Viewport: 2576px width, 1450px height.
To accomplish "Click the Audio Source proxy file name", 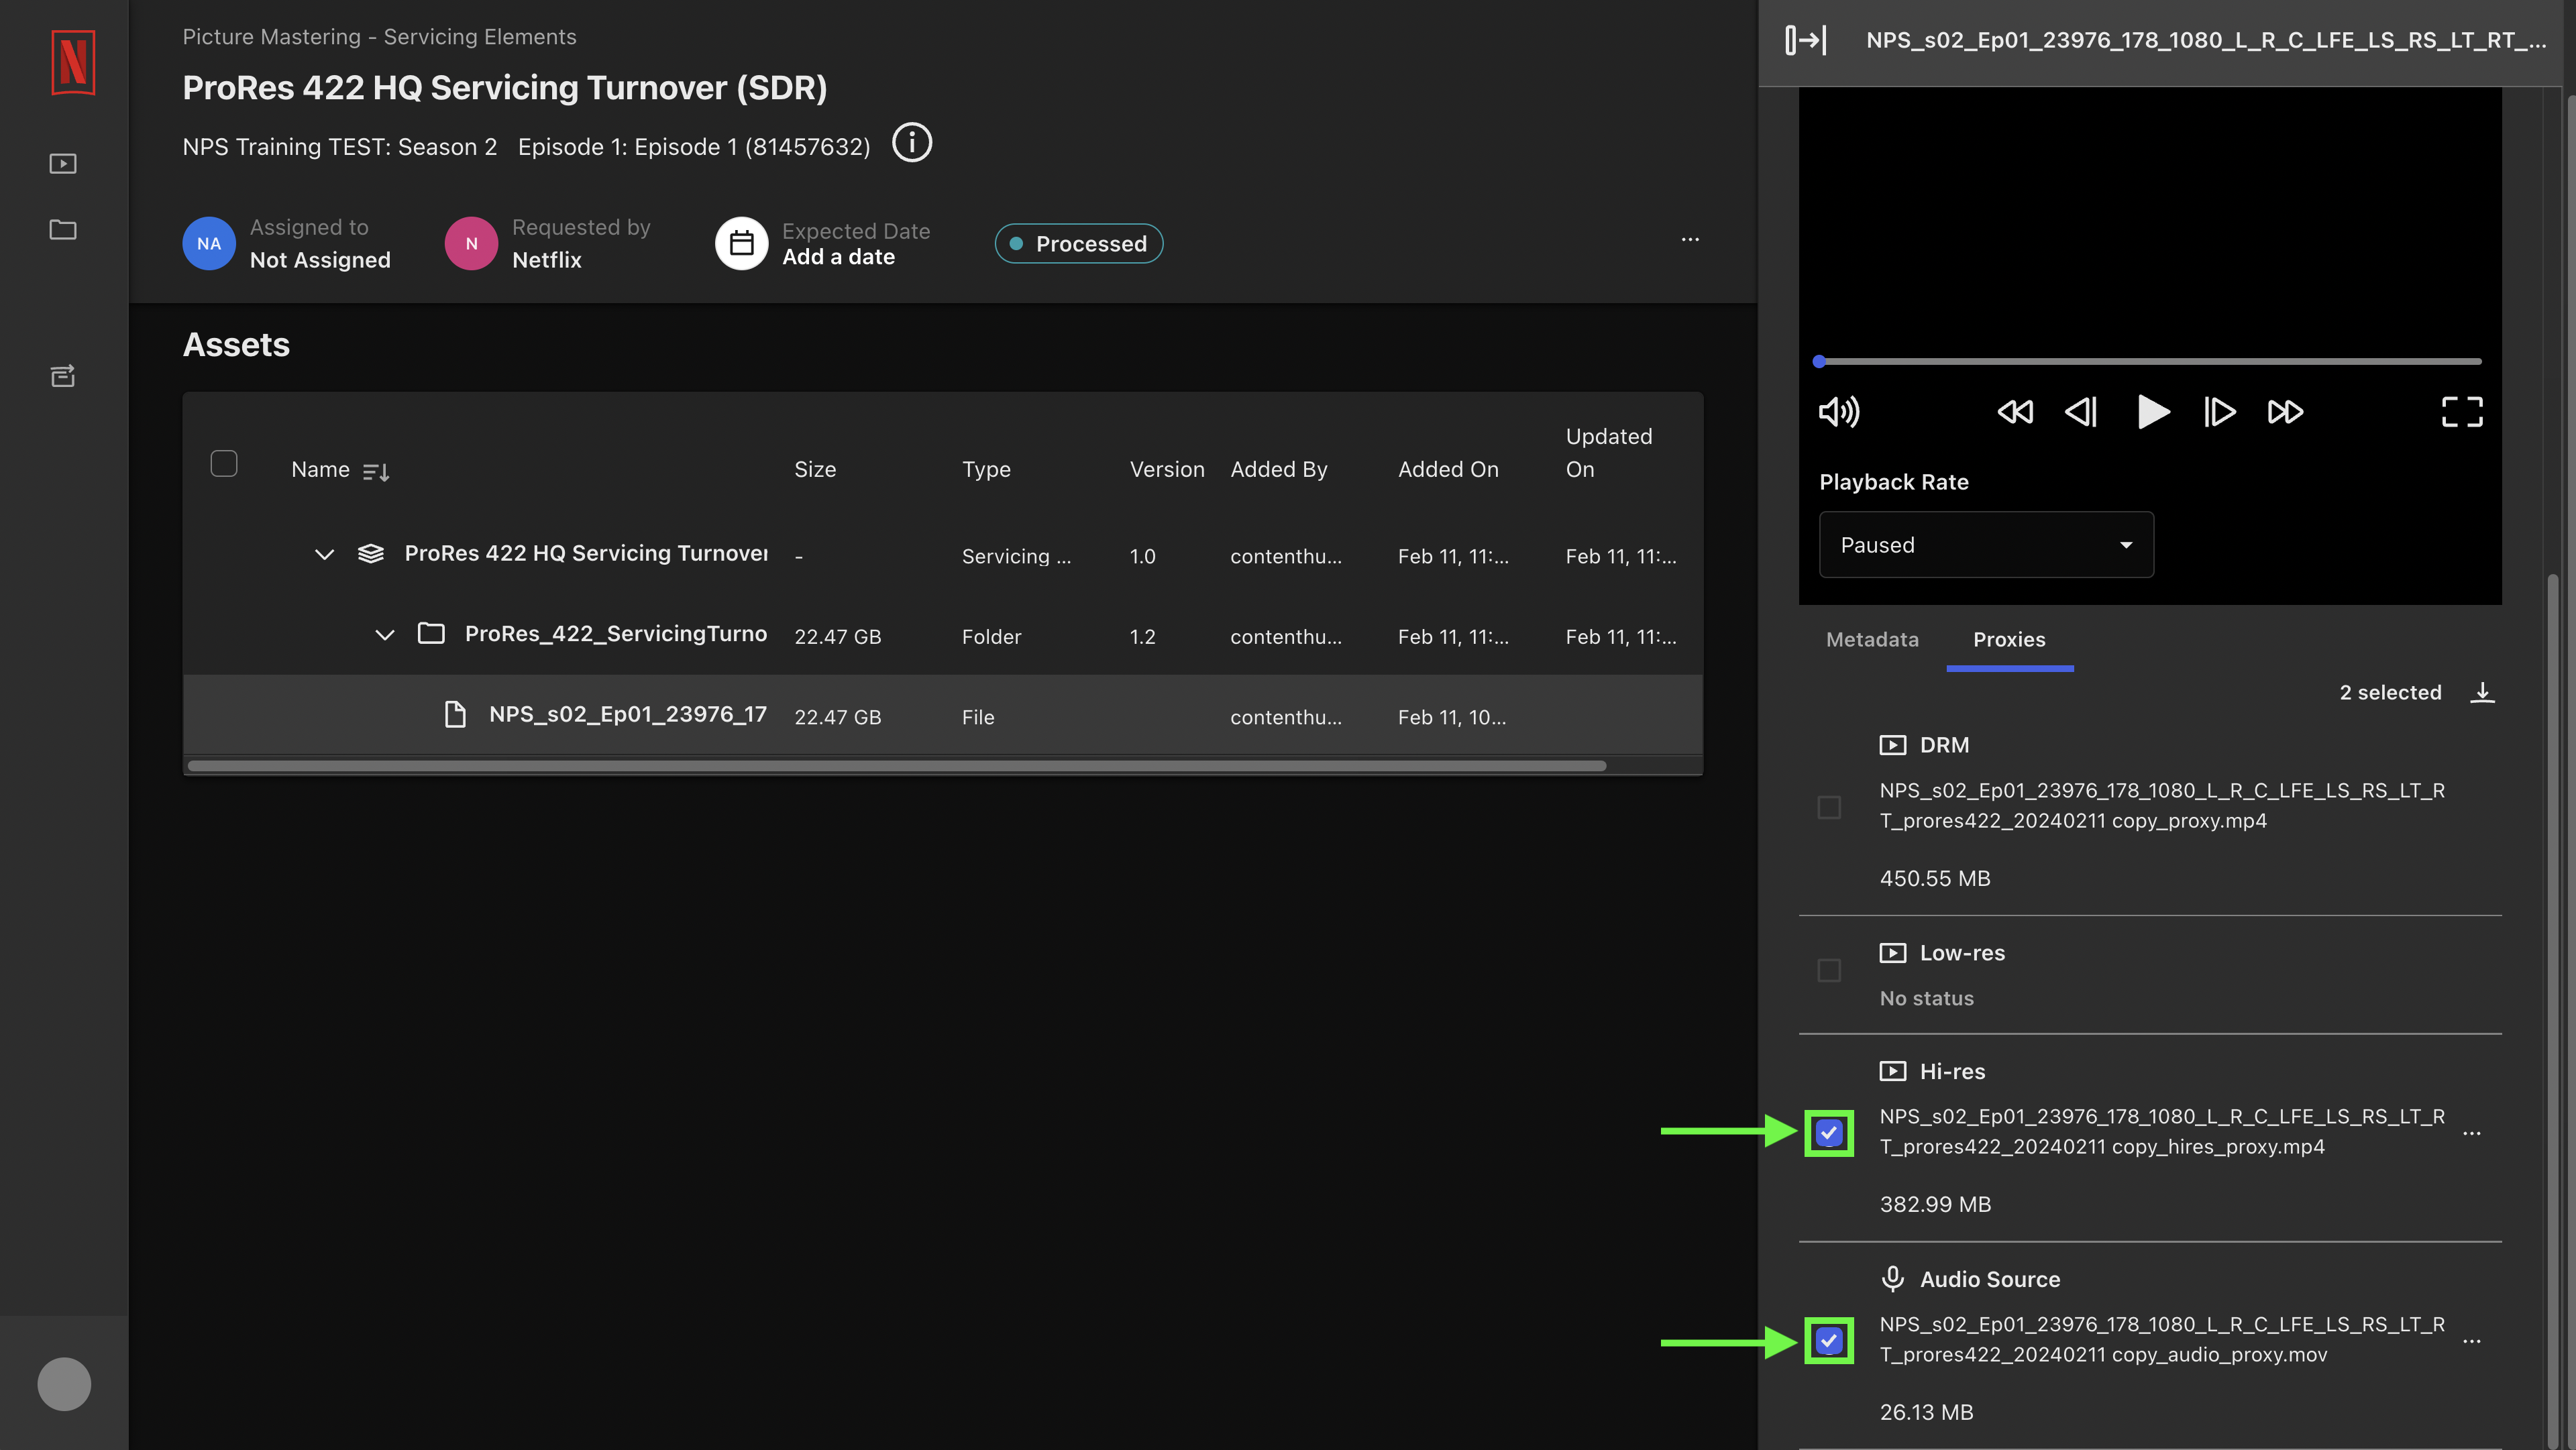I will point(2162,1339).
